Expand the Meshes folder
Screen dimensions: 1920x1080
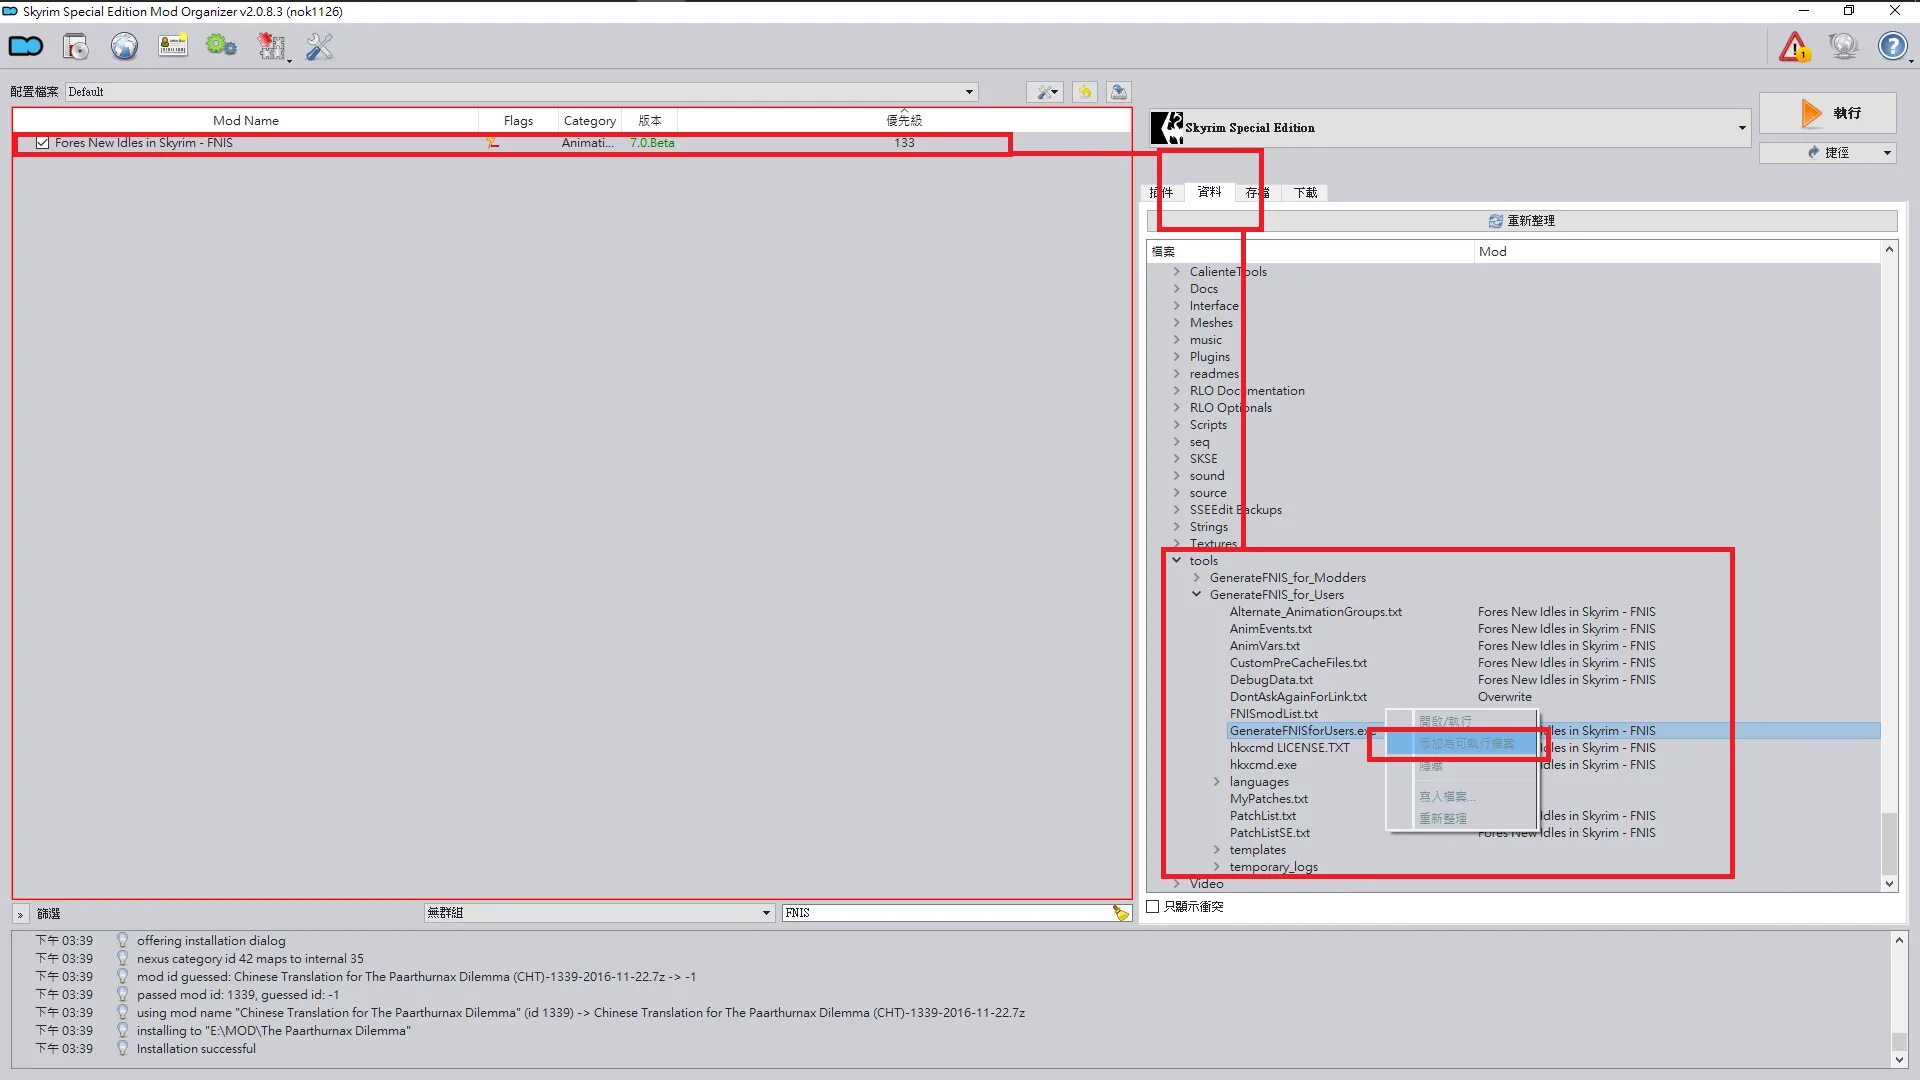click(x=1176, y=323)
